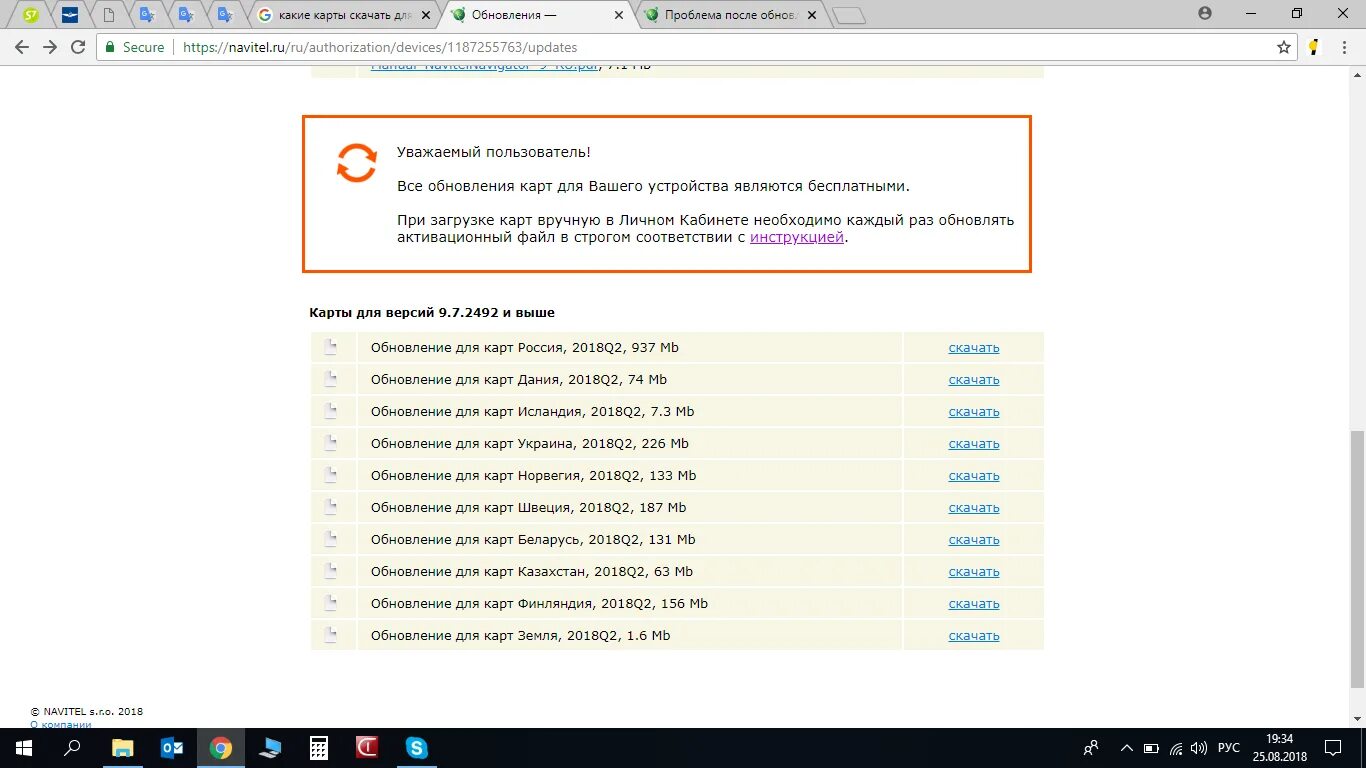This screenshot has height=768, width=1366.
Task: Open the People icon in the taskbar
Action: tap(1091, 748)
